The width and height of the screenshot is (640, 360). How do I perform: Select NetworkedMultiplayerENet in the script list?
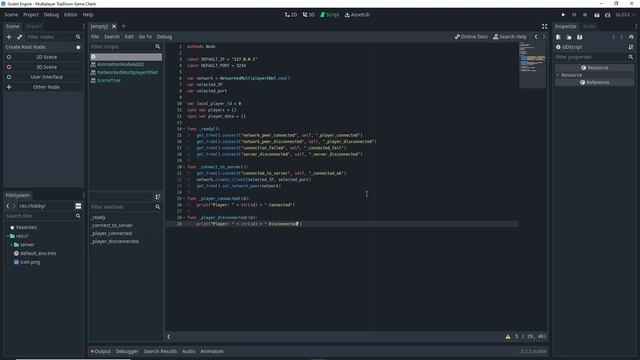(126, 72)
